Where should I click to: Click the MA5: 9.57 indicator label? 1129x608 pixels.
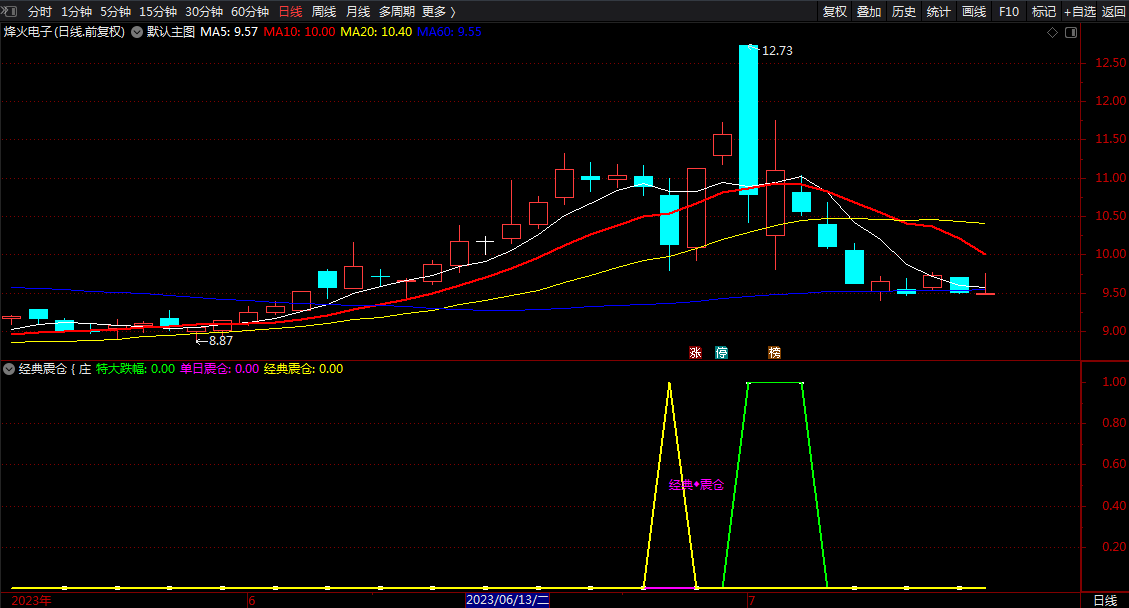pos(229,32)
